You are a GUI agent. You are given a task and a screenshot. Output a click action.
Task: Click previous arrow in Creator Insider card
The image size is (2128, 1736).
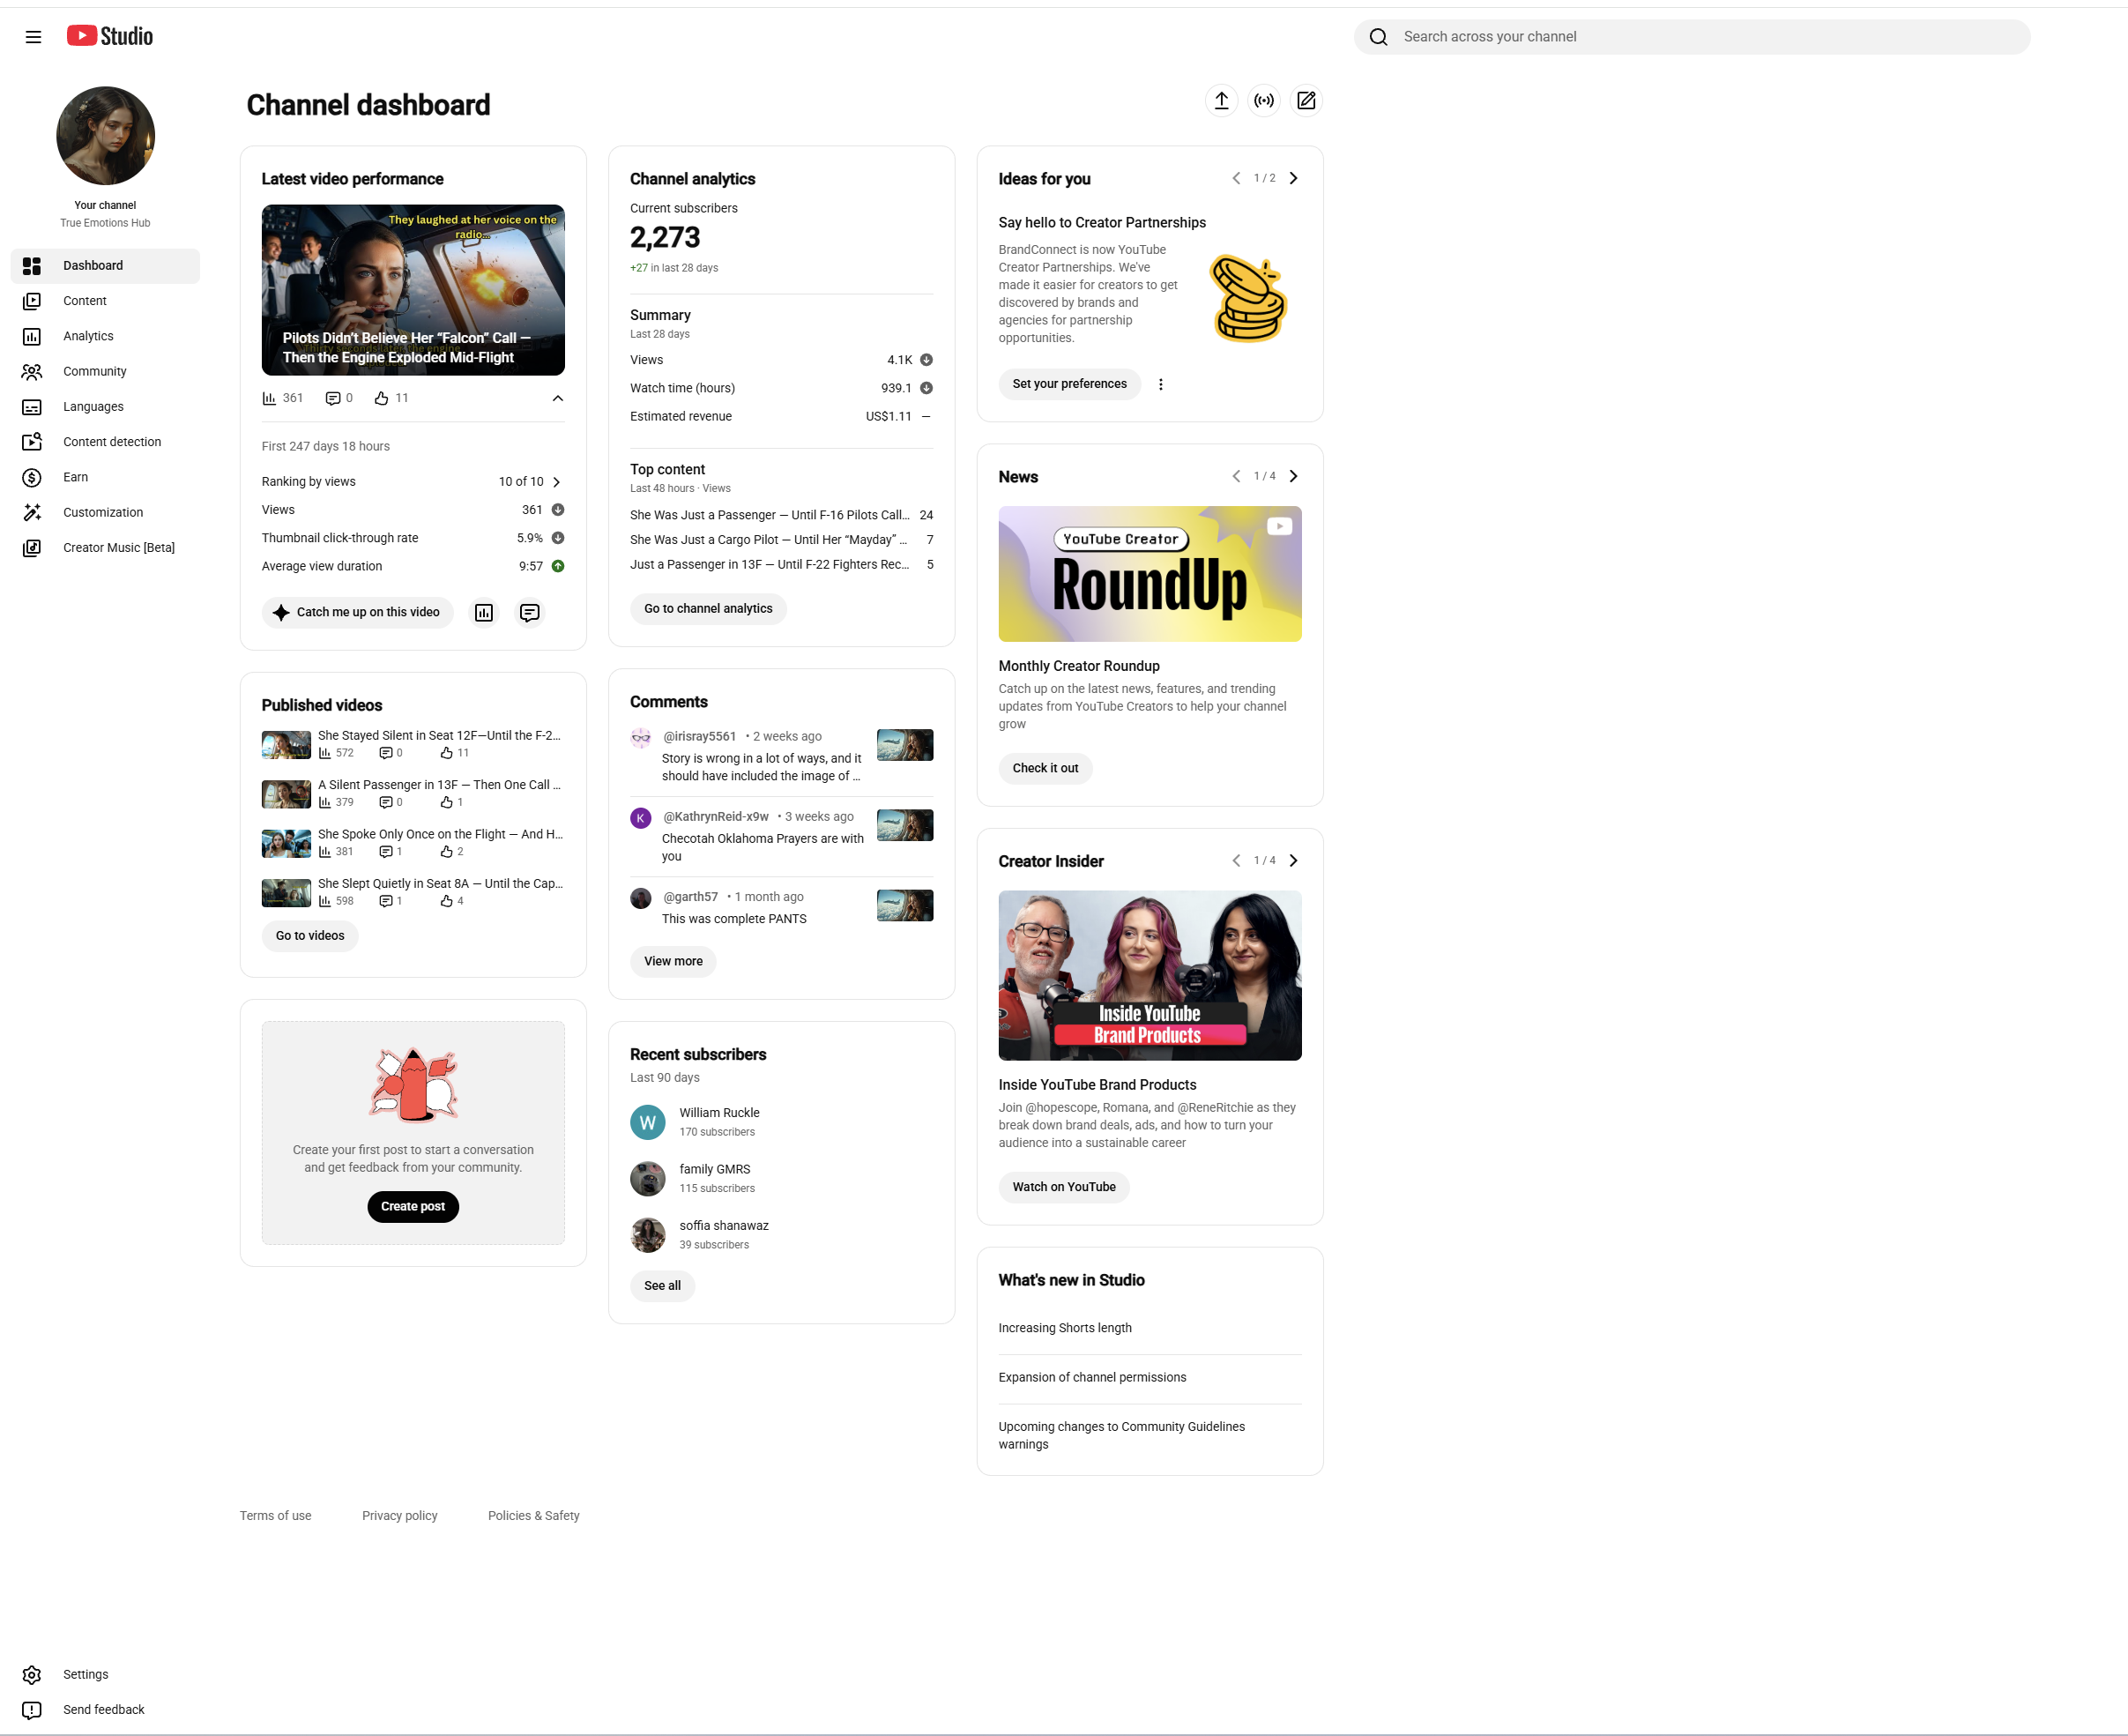(1236, 861)
